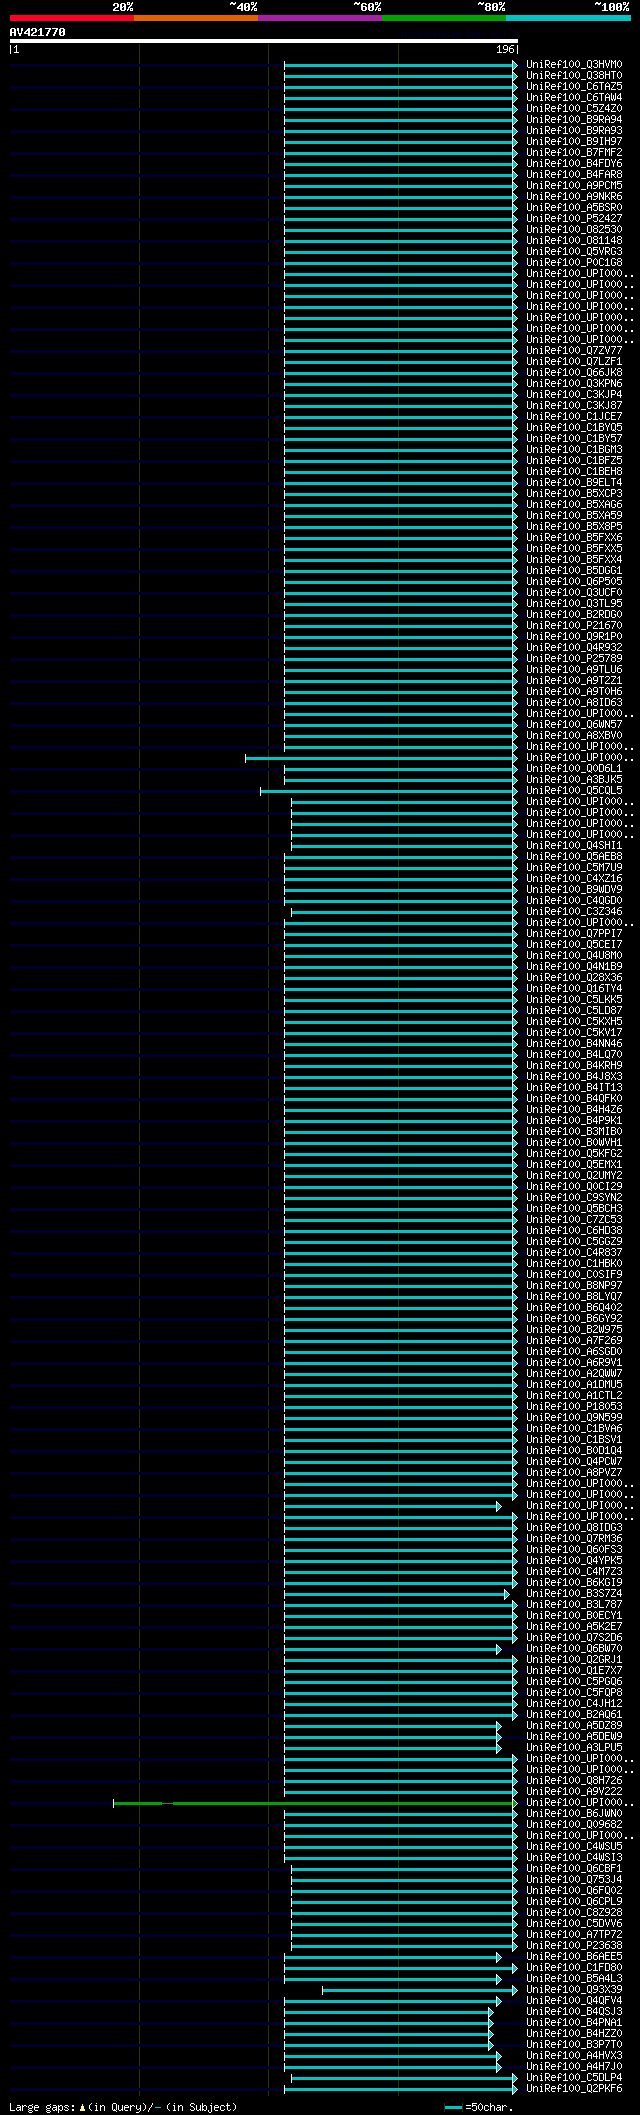640x2115 pixels.
Task: Click the orange ~40% identity legend segment
Action: [x=196, y=18]
